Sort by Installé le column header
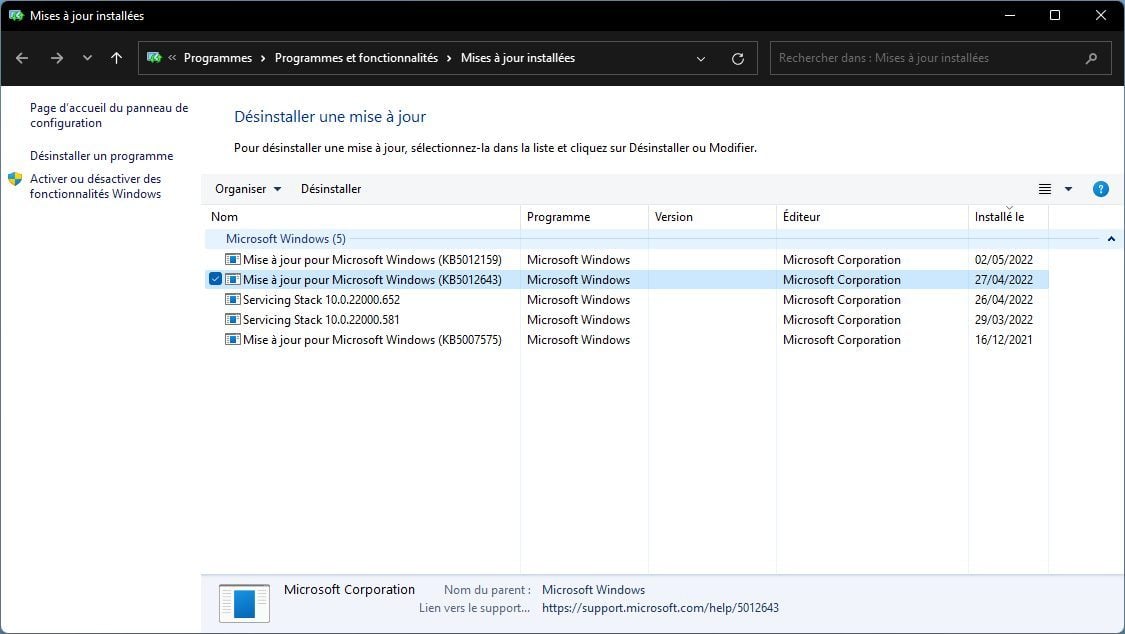1125x634 pixels. click(x=1008, y=217)
